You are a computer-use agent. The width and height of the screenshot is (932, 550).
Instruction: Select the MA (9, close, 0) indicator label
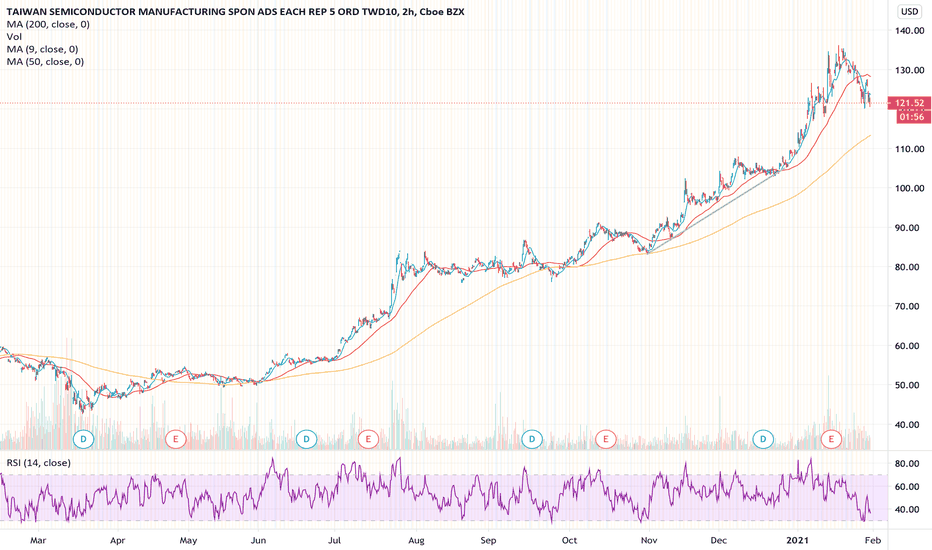(x=42, y=49)
